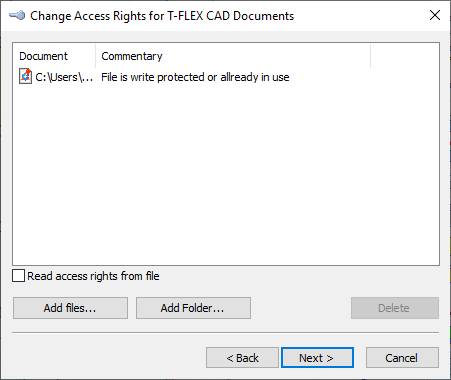
Task: Click empty area of the document list
Action: 226,173
